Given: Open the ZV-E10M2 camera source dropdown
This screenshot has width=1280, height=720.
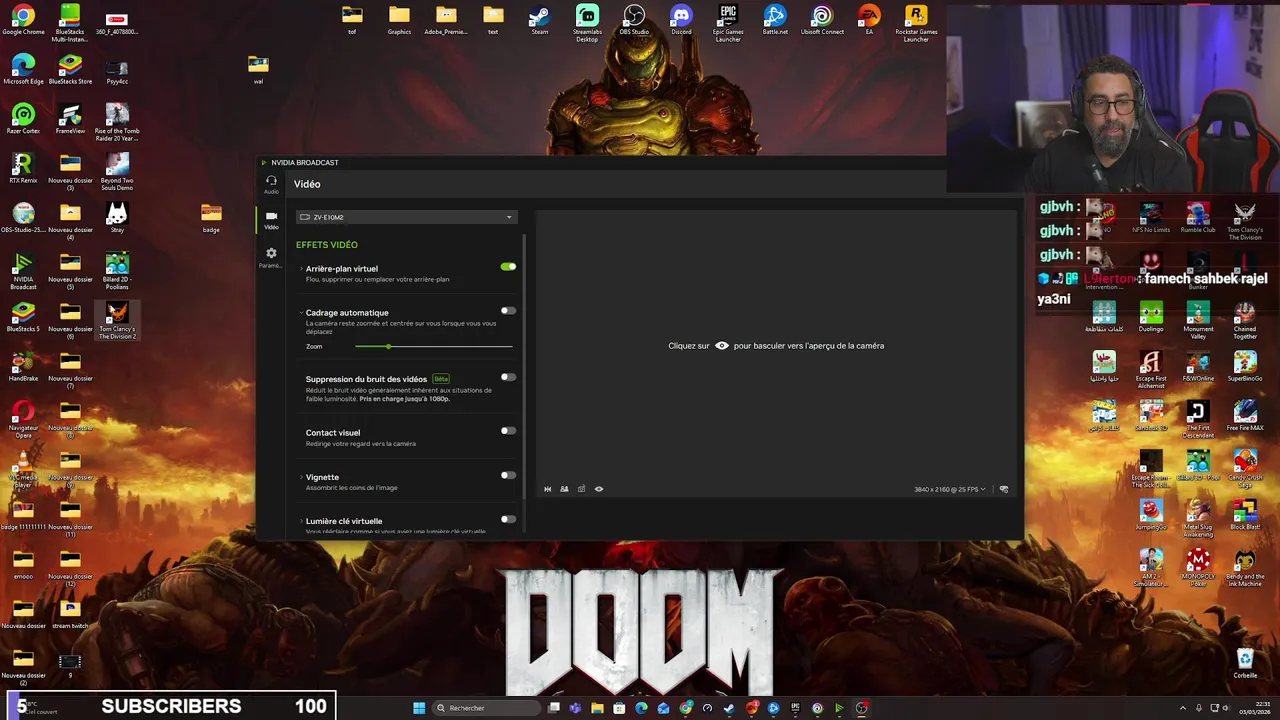Looking at the screenshot, I should pos(406,217).
